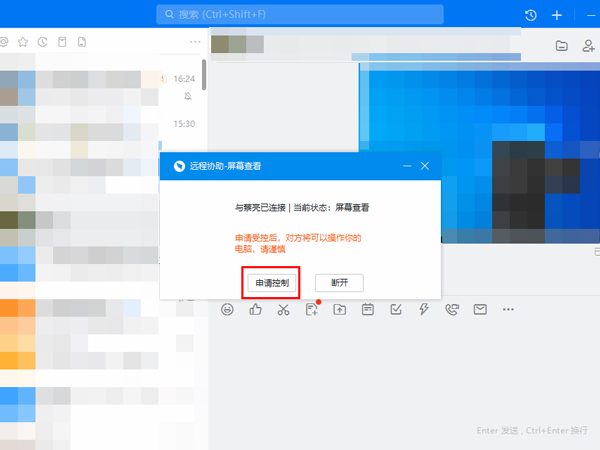The height and width of the screenshot is (450, 600).
Task: Select the scissors screenshot tool
Action: click(283, 310)
